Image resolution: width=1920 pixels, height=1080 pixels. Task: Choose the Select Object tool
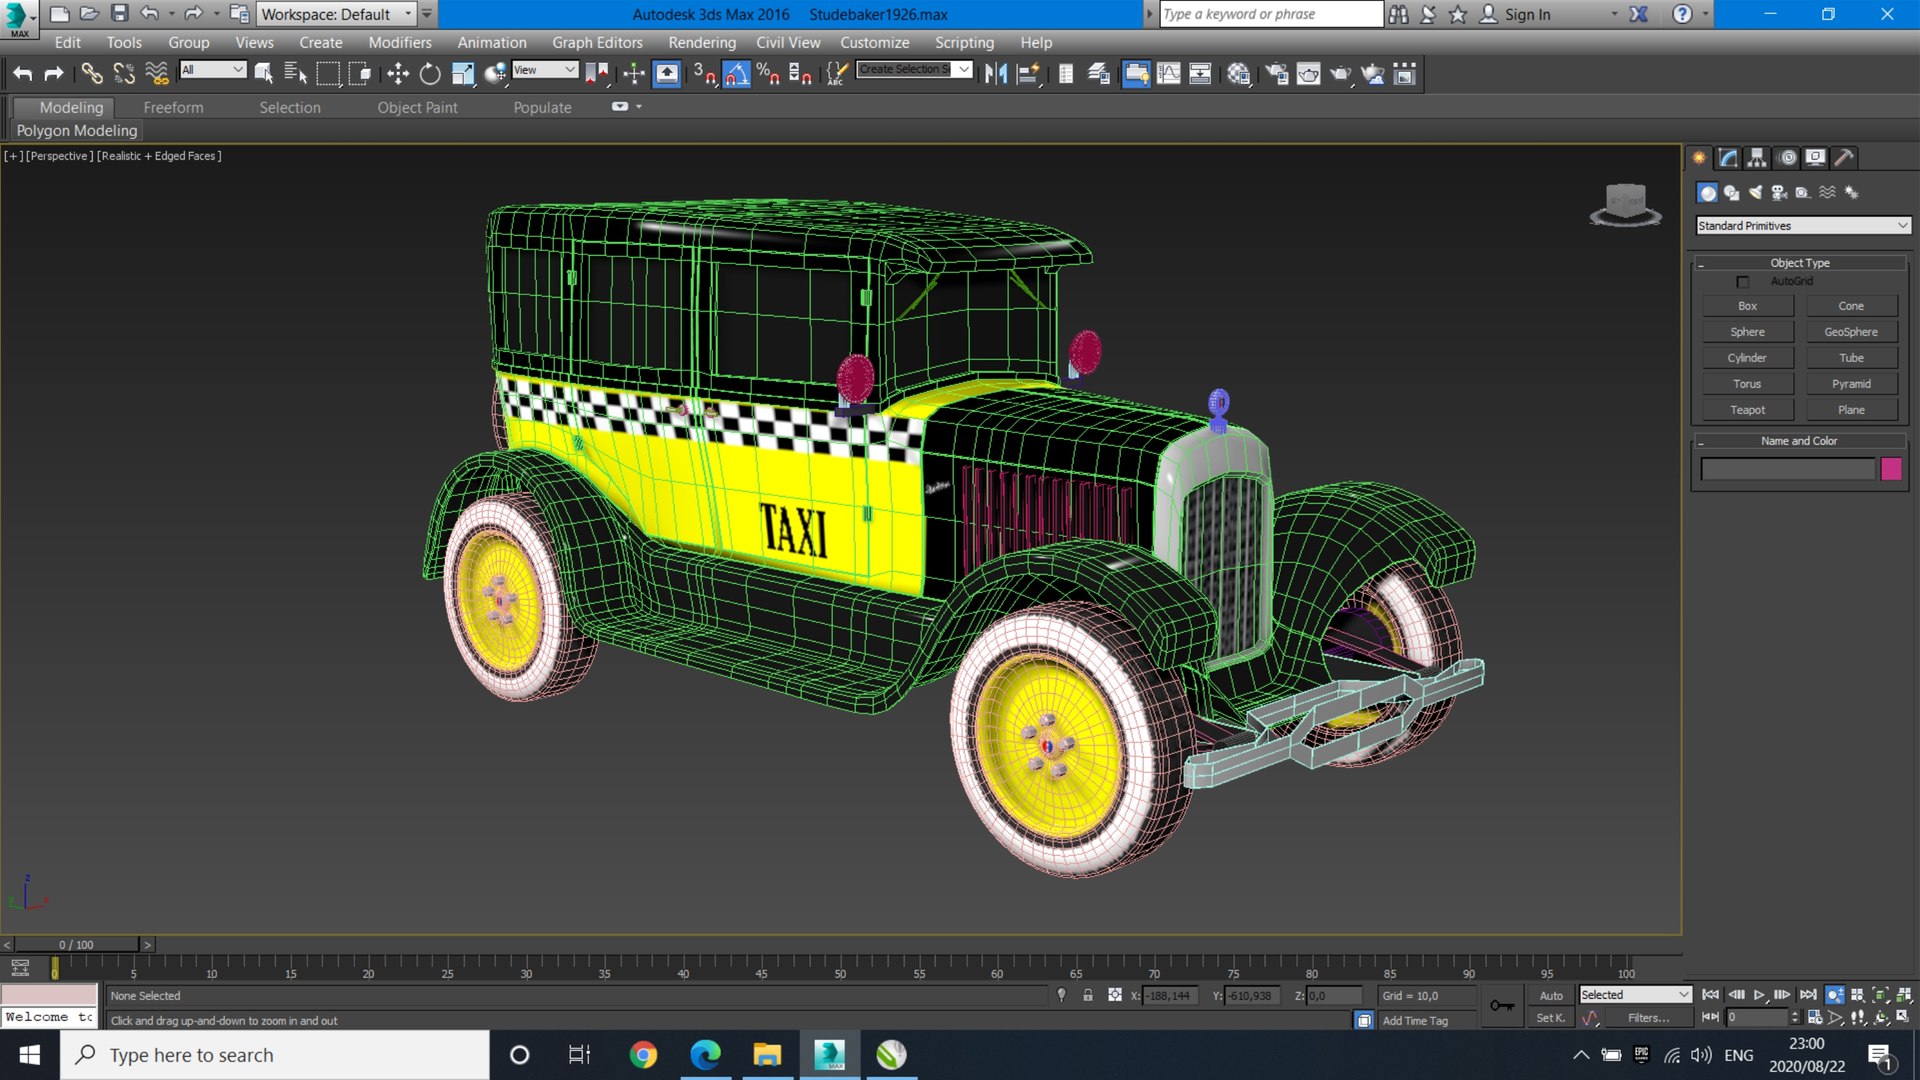263,73
